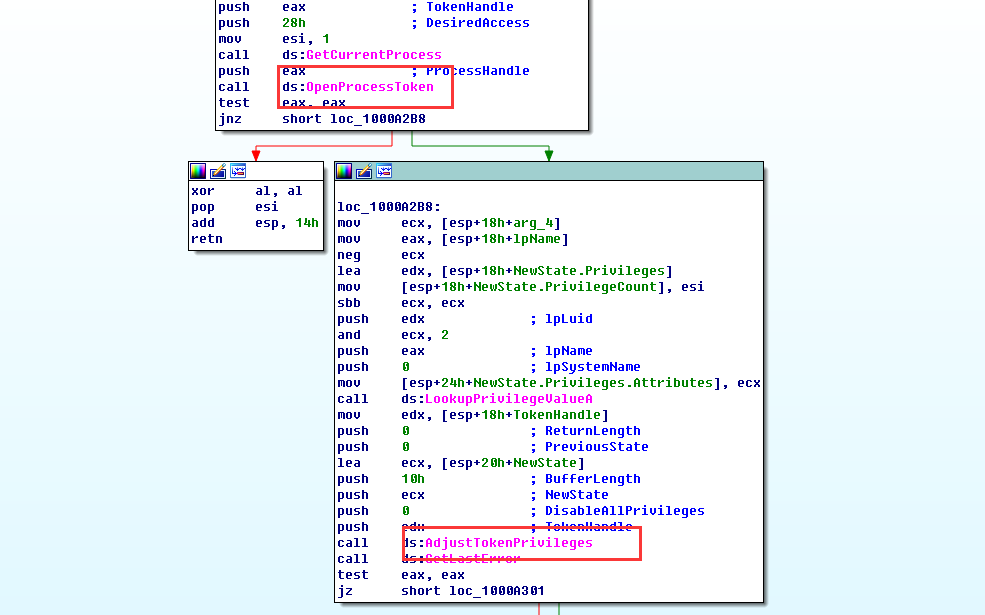Click the GetLastError function name
The image size is (985, 615).
click(472, 559)
